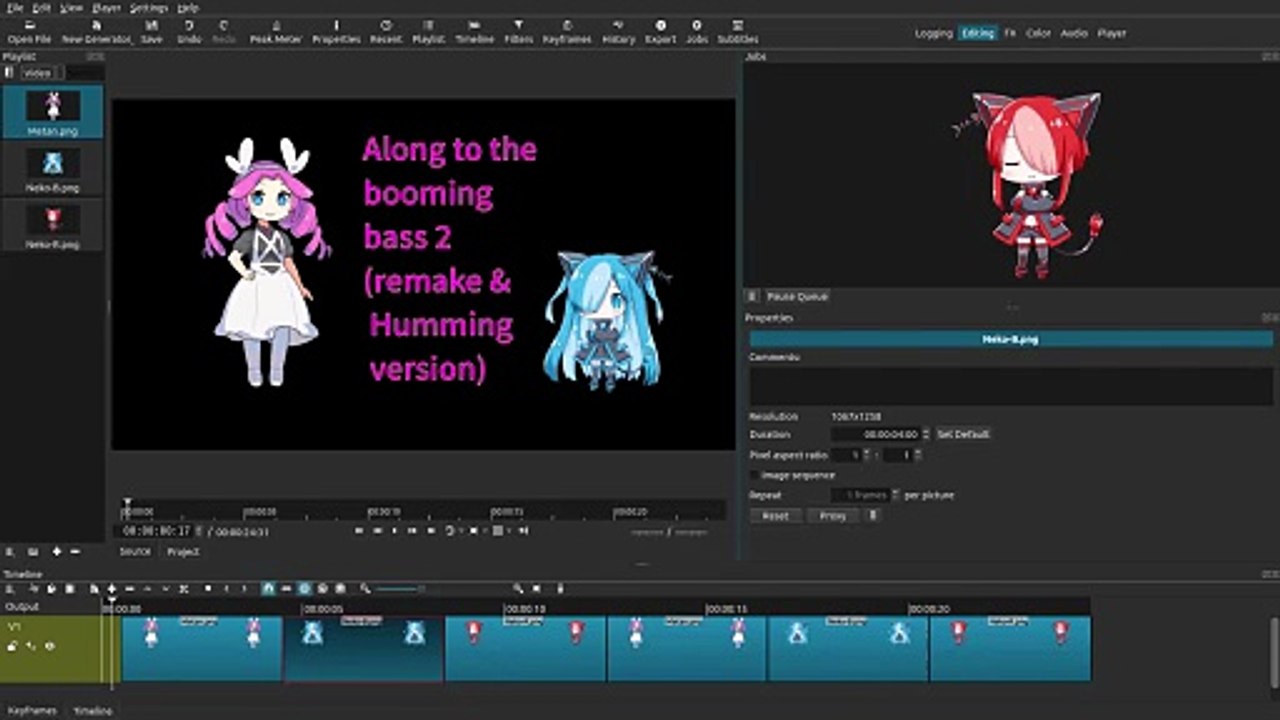Open the playlist menu icon at bottom
The image size is (1280, 720).
(x=9, y=551)
